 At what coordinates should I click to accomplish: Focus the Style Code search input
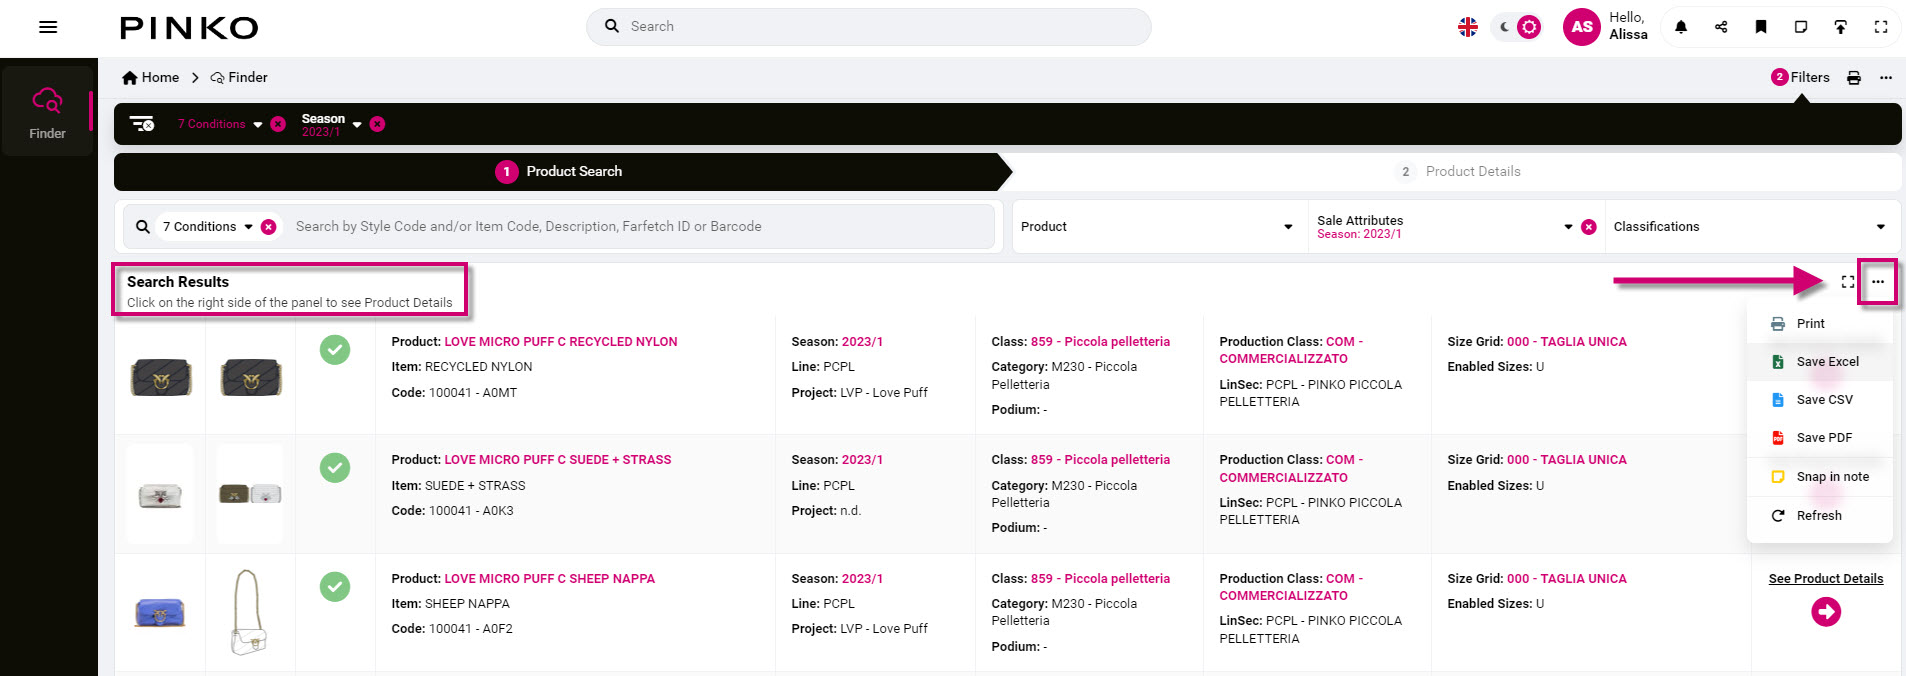640,227
